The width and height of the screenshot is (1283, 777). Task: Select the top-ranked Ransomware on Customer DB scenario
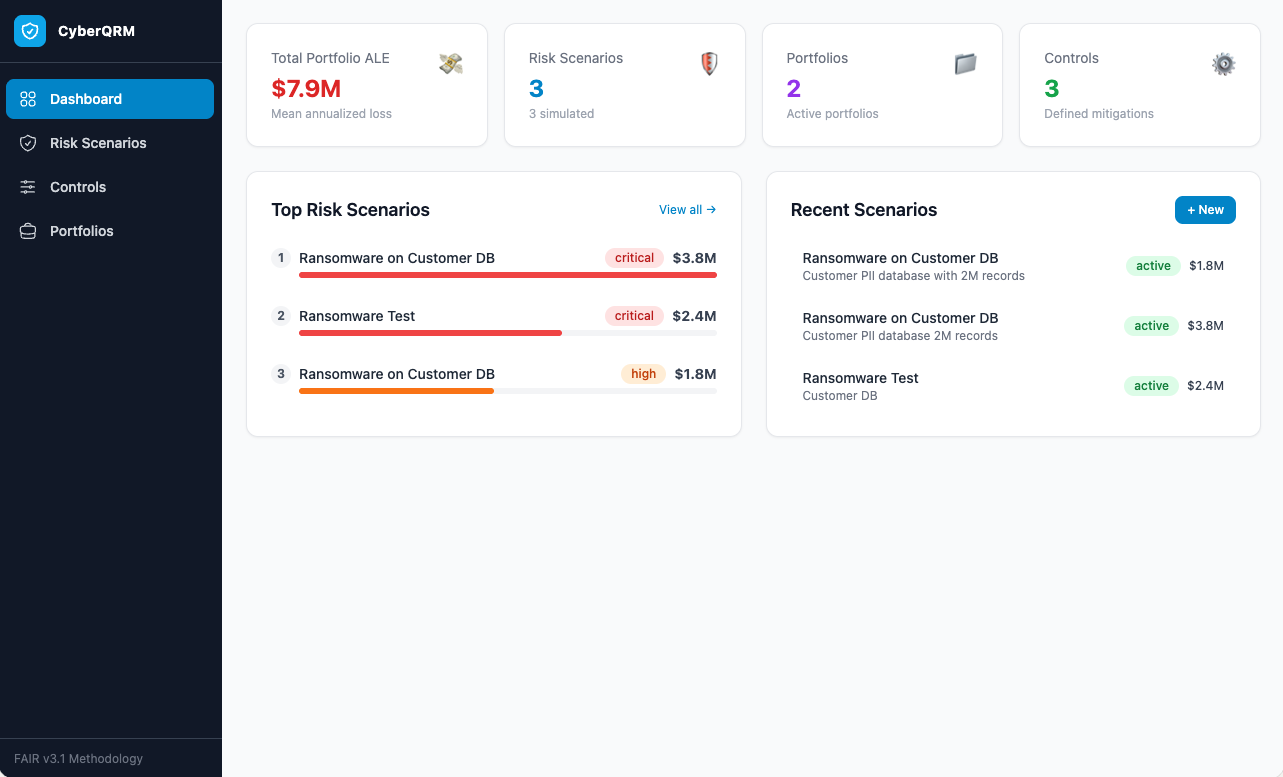pyautogui.click(x=397, y=258)
